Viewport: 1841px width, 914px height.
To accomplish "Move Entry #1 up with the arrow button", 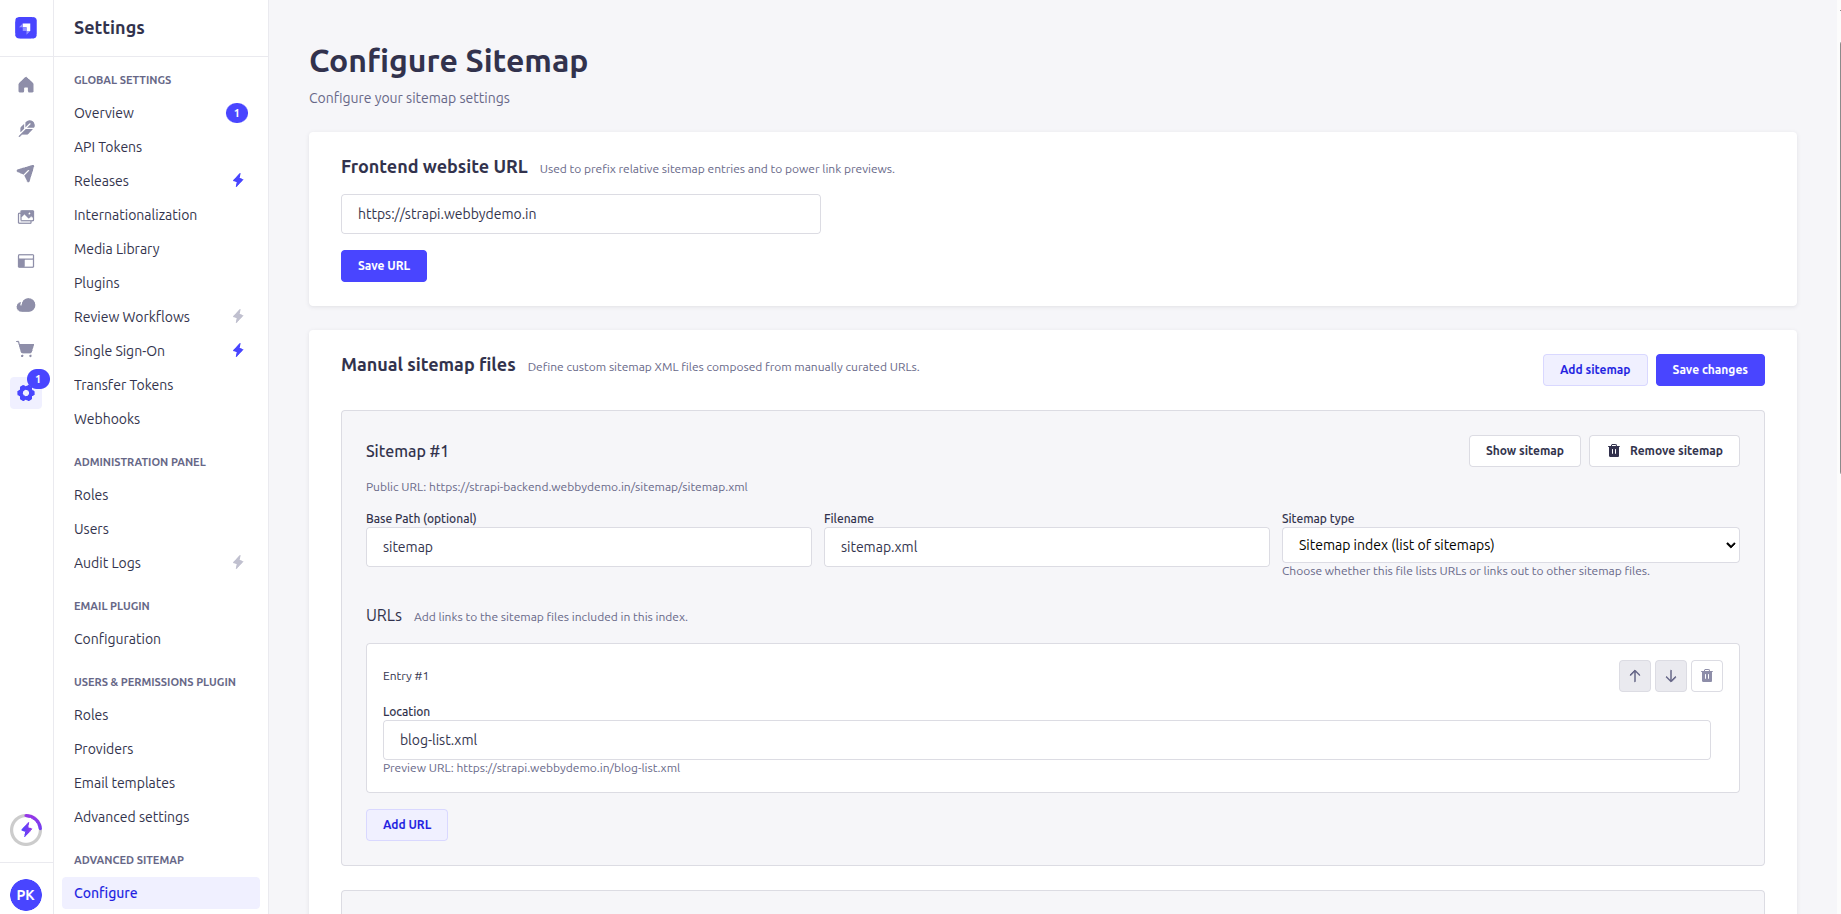I will pyautogui.click(x=1635, y=676).
